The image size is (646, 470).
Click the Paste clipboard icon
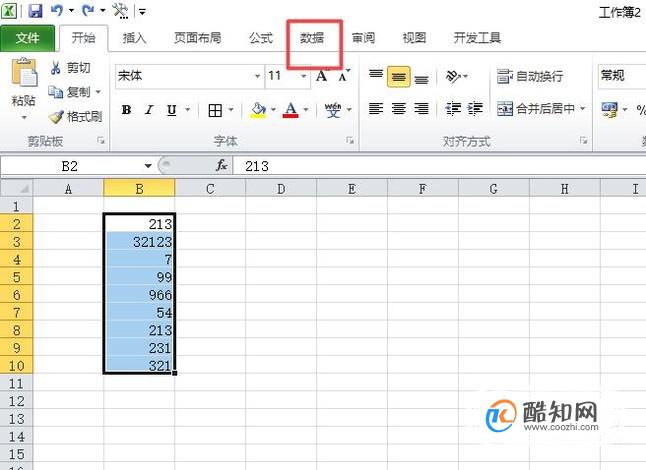pos(24,72)
